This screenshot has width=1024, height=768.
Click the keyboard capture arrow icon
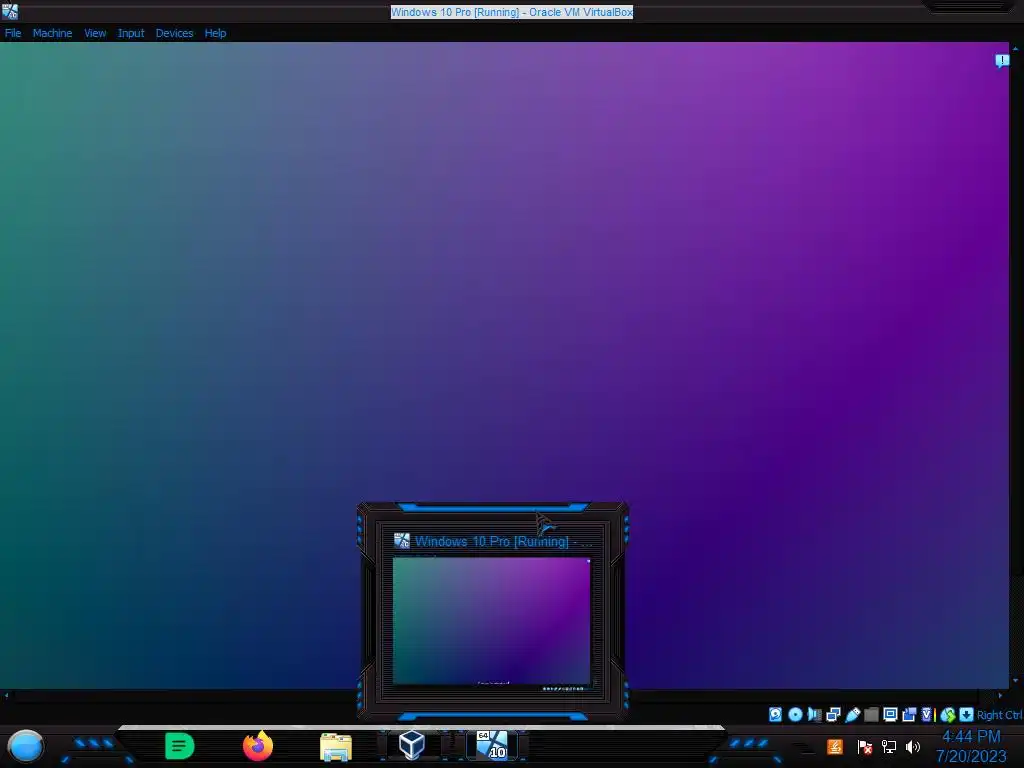(x=967, y=714)
